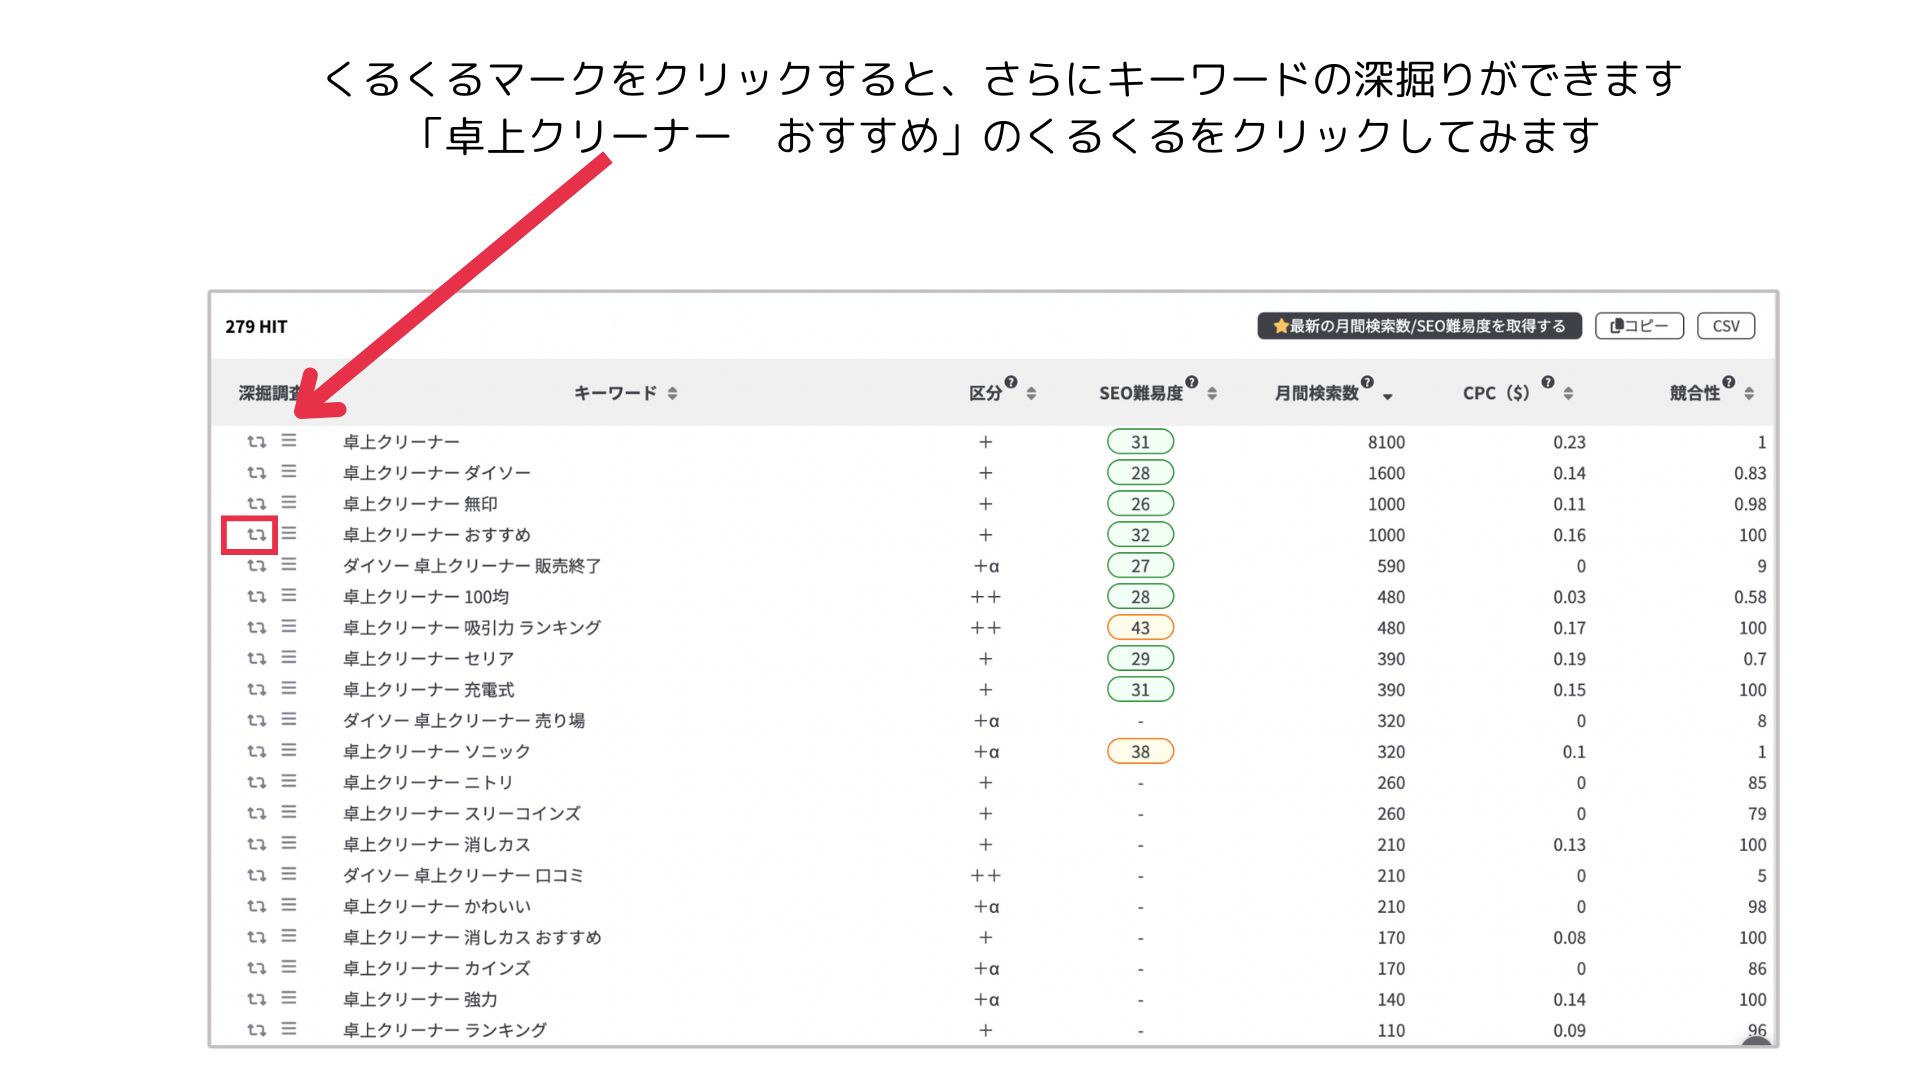Show help tooltip for 月間検索数 column
This screenshot has height=1080, width=1920.
(1368, 382)
